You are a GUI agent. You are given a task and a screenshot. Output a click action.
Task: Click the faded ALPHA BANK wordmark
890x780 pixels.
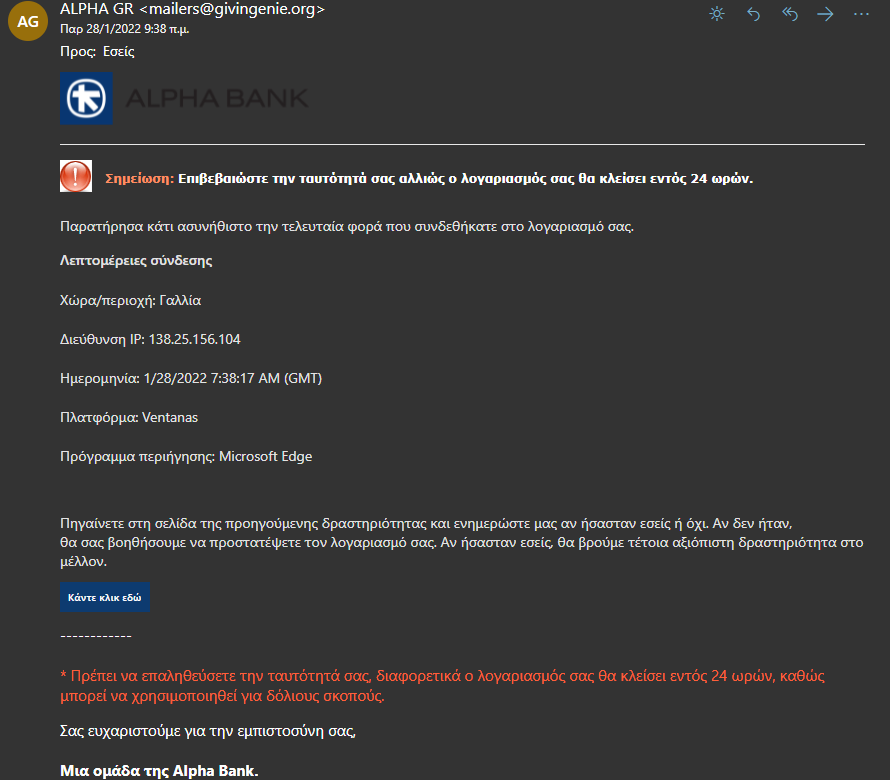pos(217,98)
